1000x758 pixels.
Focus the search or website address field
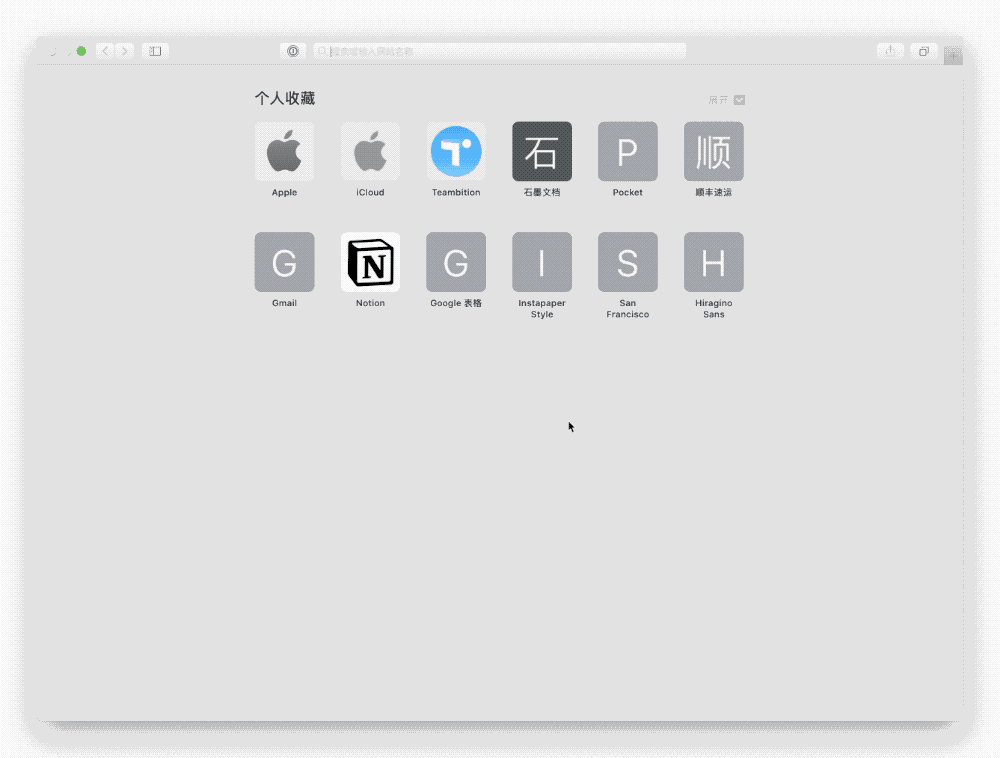500,51
